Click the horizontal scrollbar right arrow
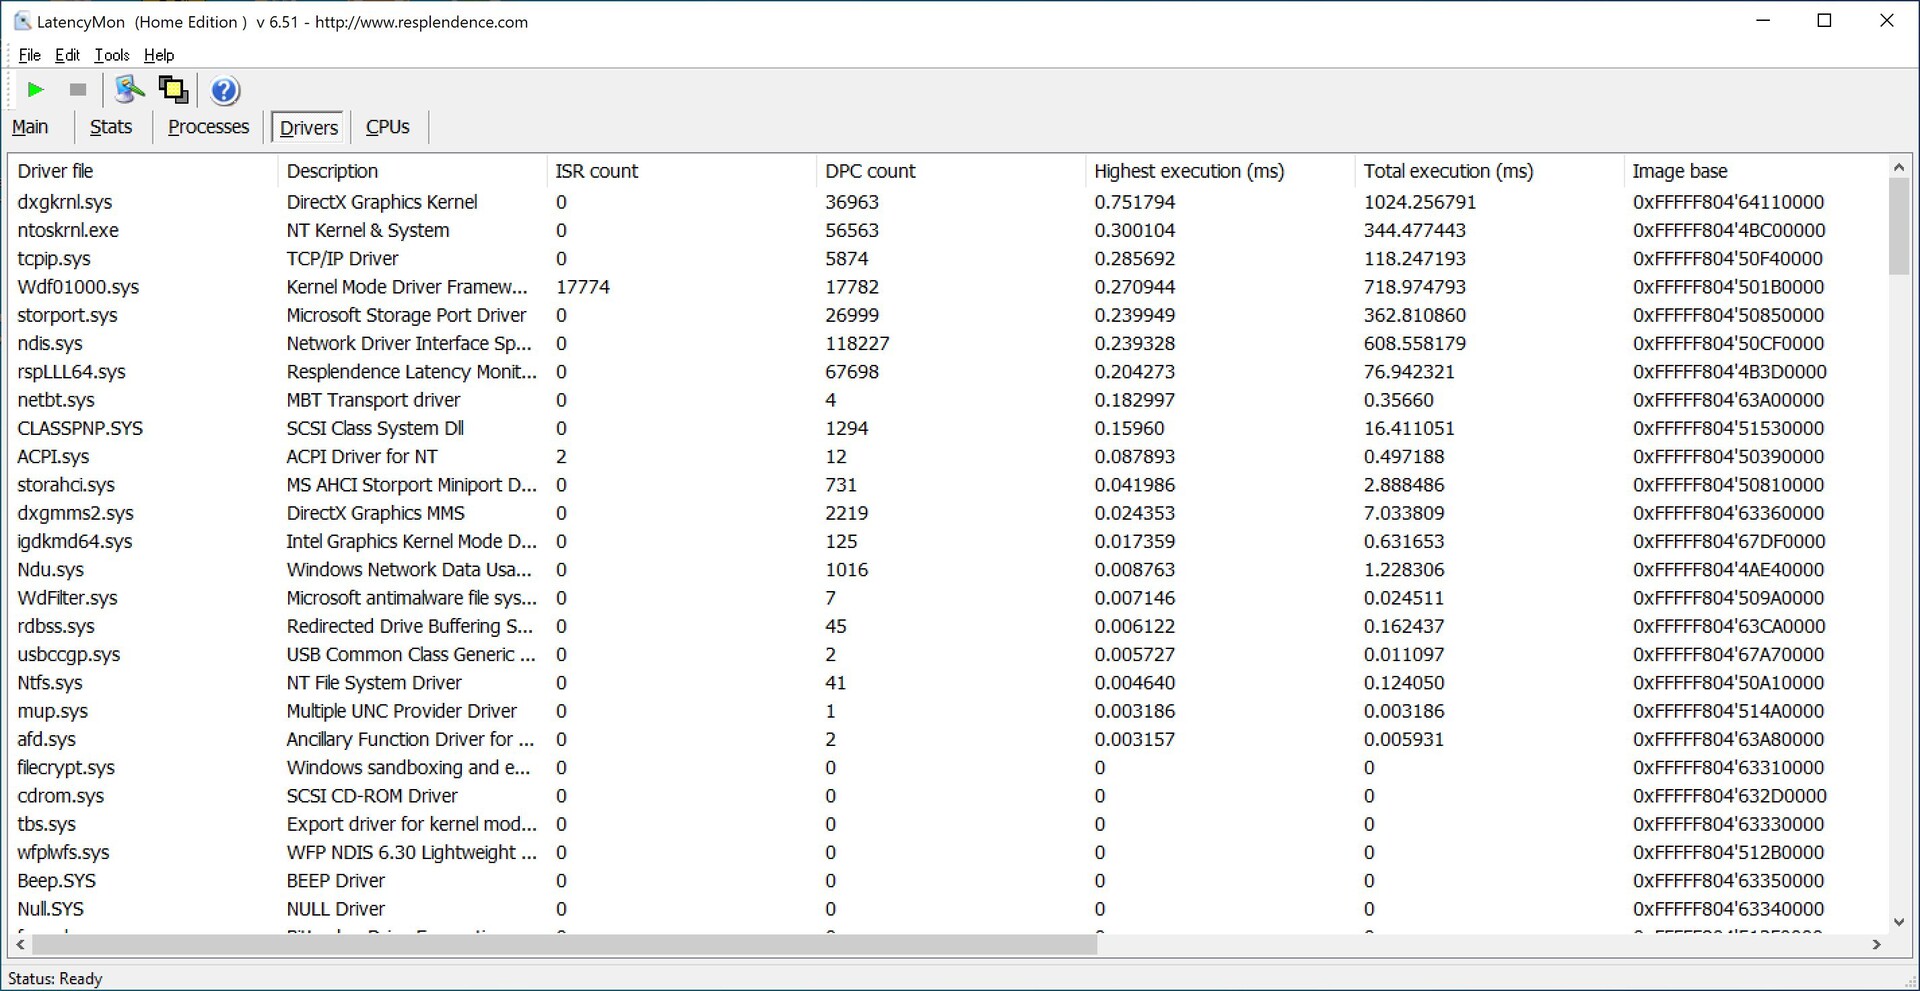This screenshot has height=991, width=1920. pos(1876,944)
